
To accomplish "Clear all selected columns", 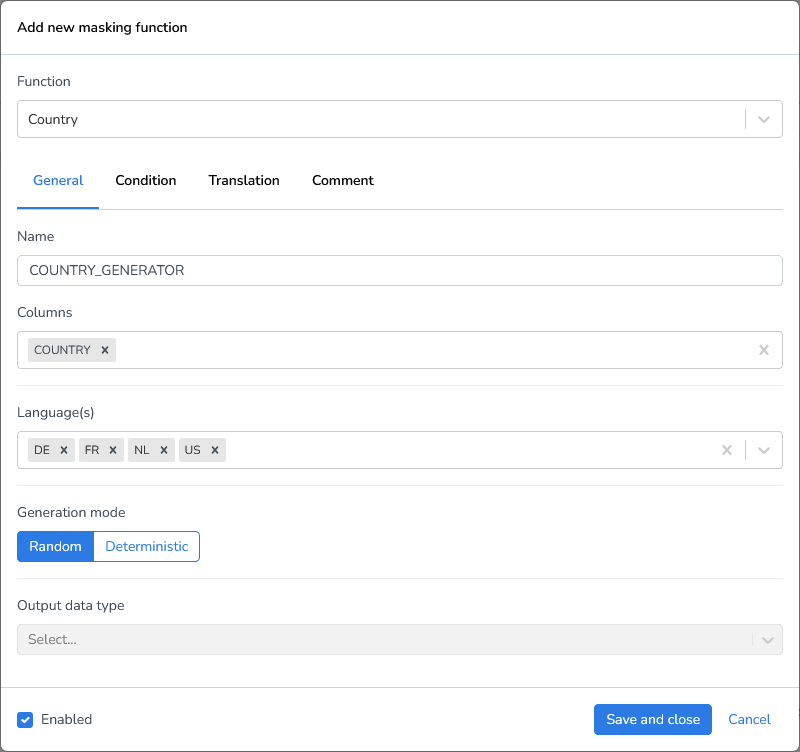I will pos(764,350).
